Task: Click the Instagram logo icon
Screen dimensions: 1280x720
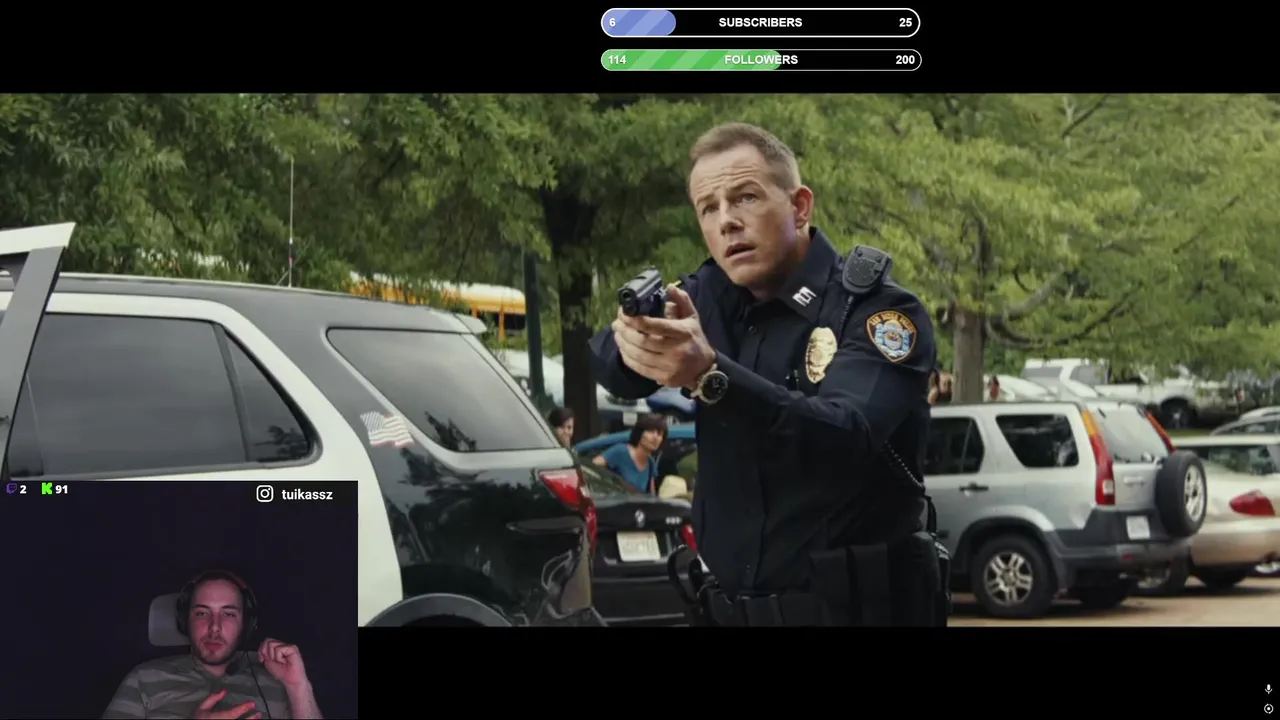Action: [x=265, y=494]
